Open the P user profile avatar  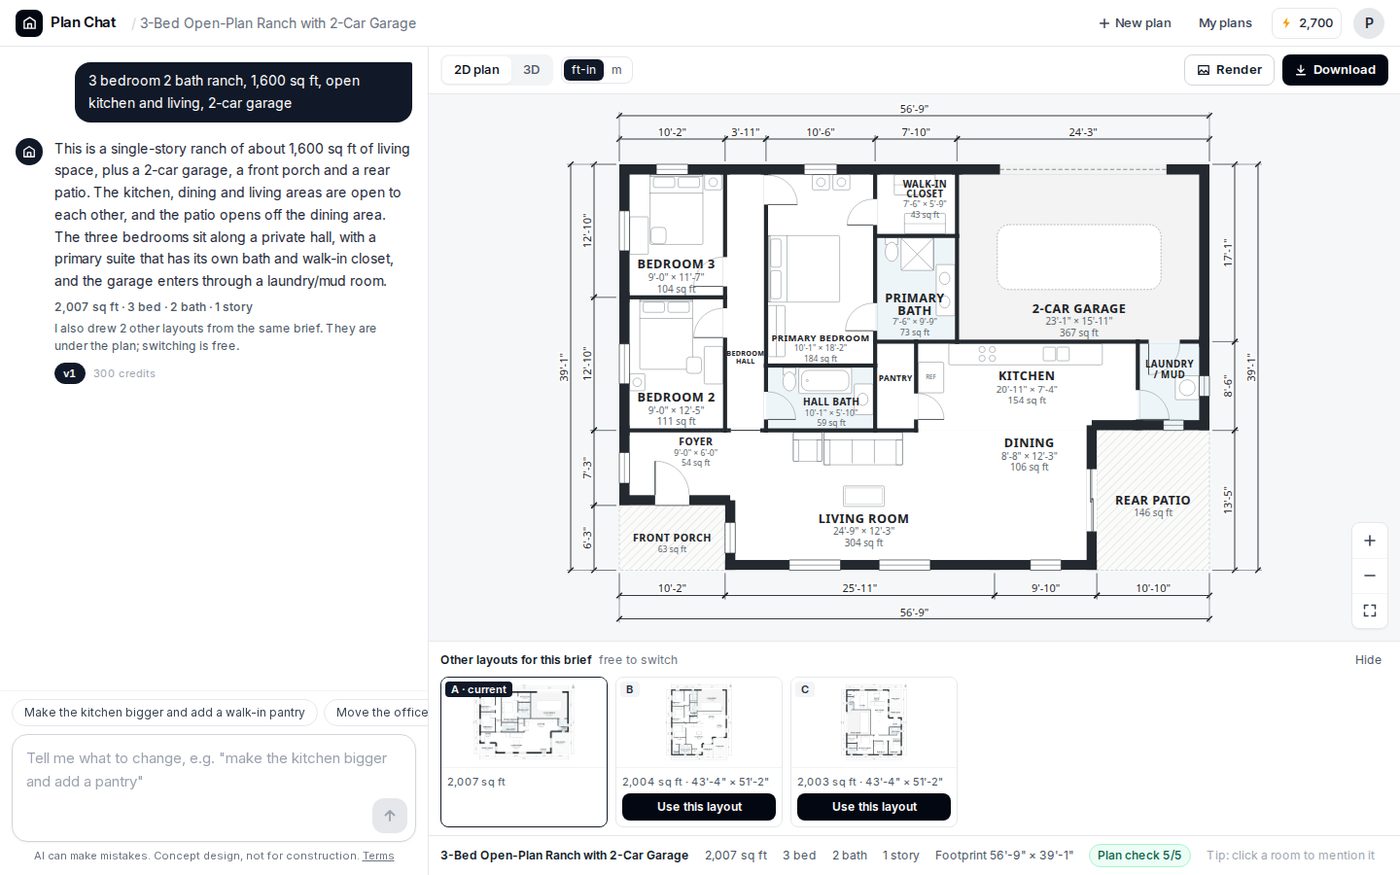1368,23
